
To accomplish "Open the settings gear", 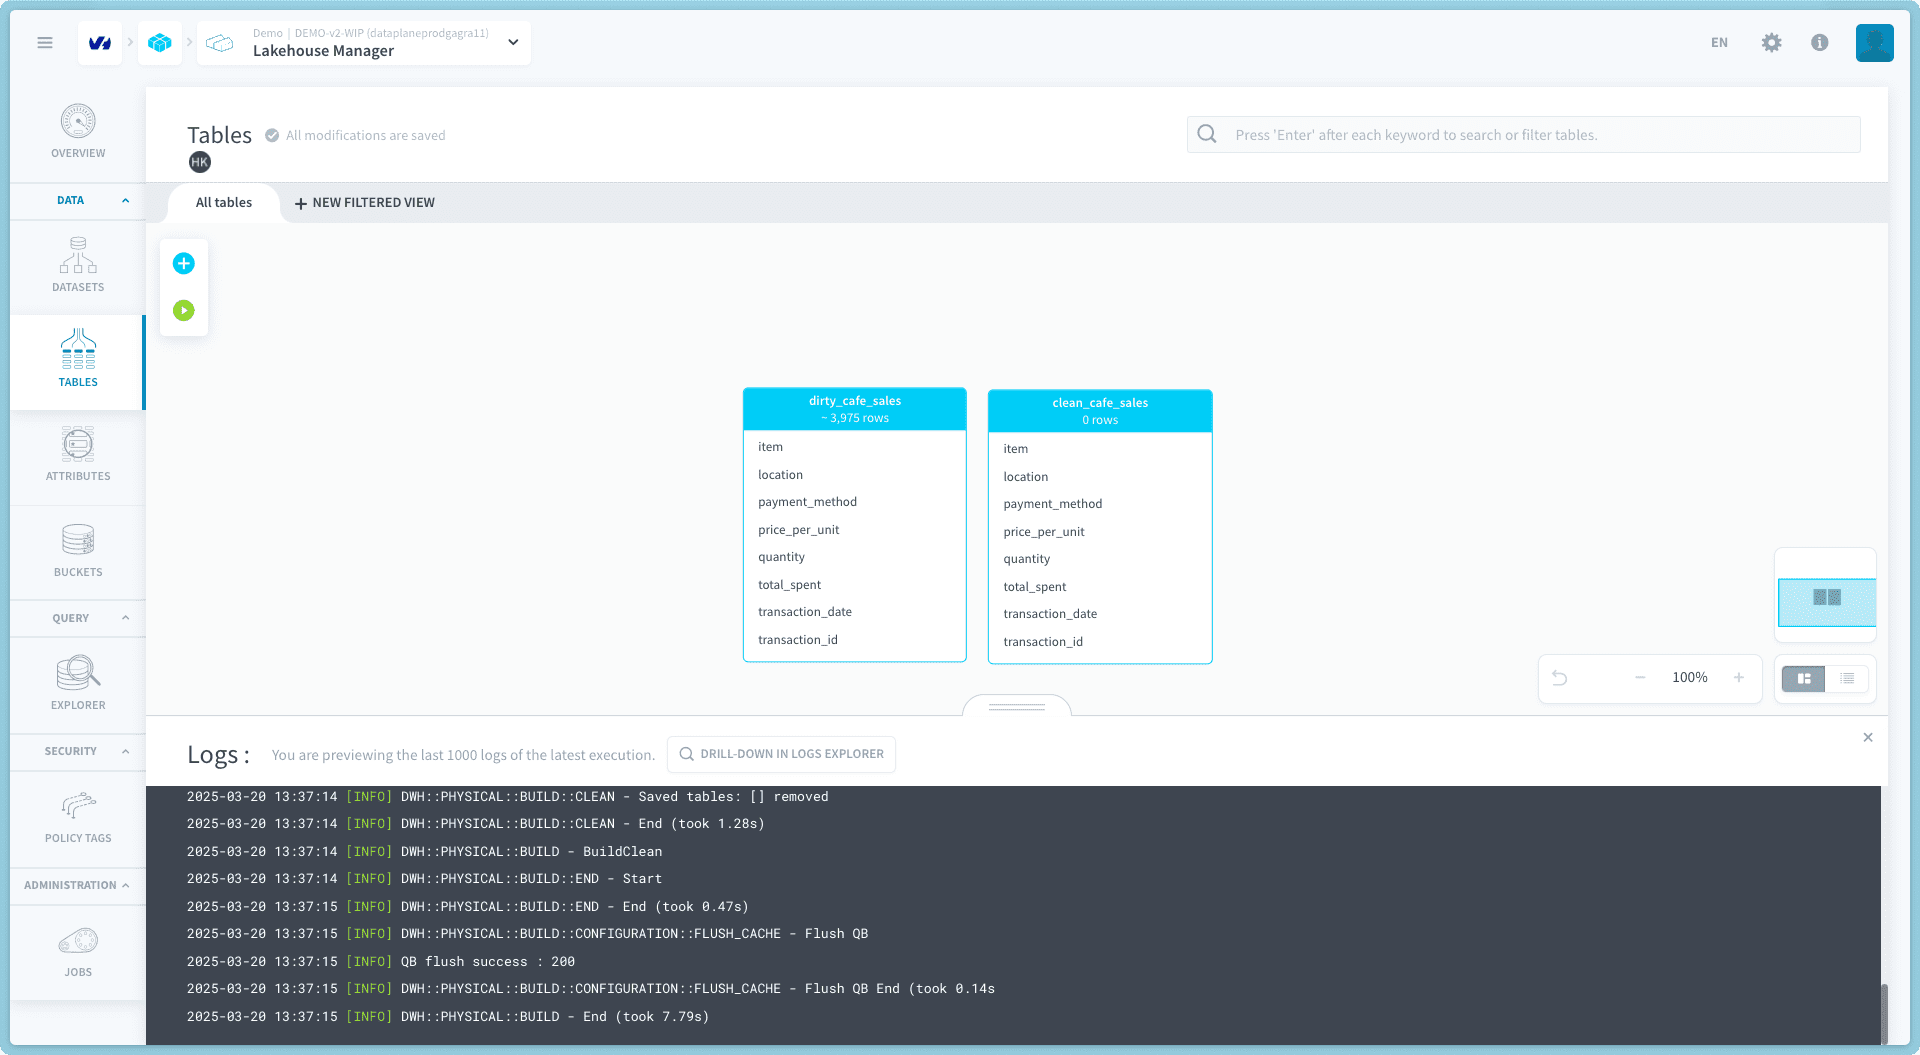I will tap(1771, 43).
